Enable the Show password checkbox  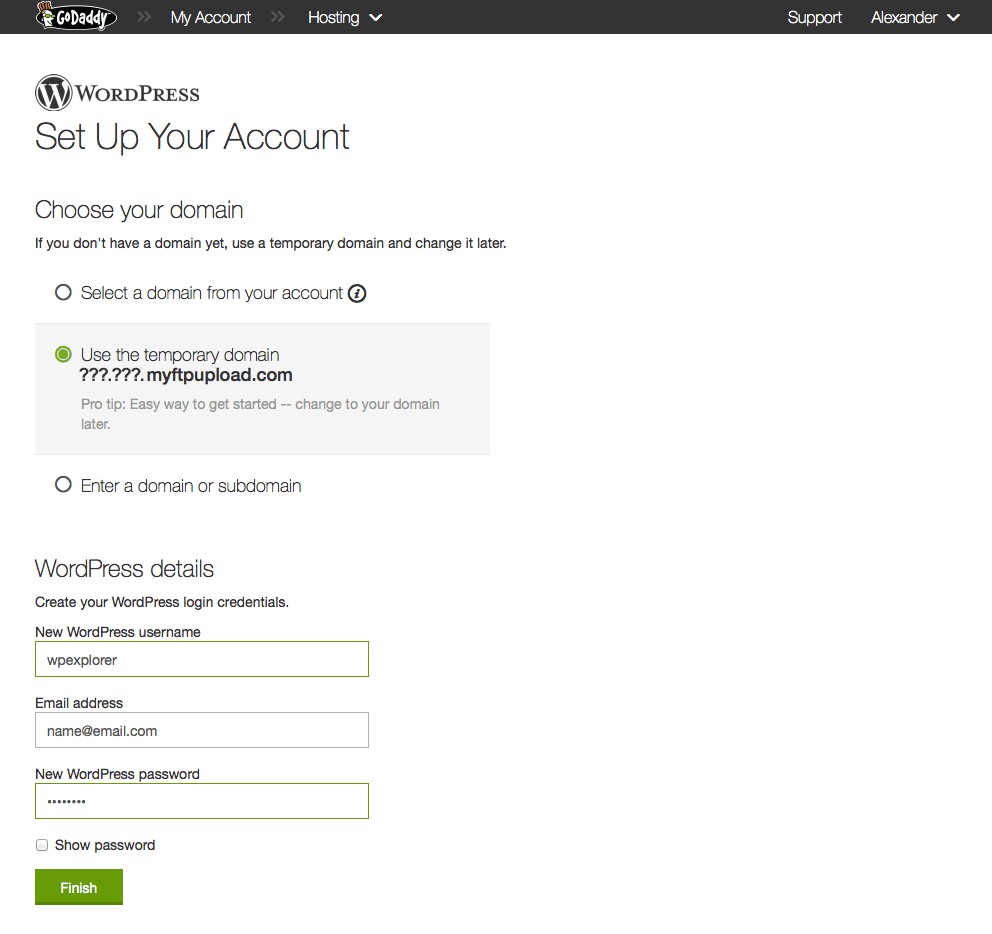click(42, 845)
